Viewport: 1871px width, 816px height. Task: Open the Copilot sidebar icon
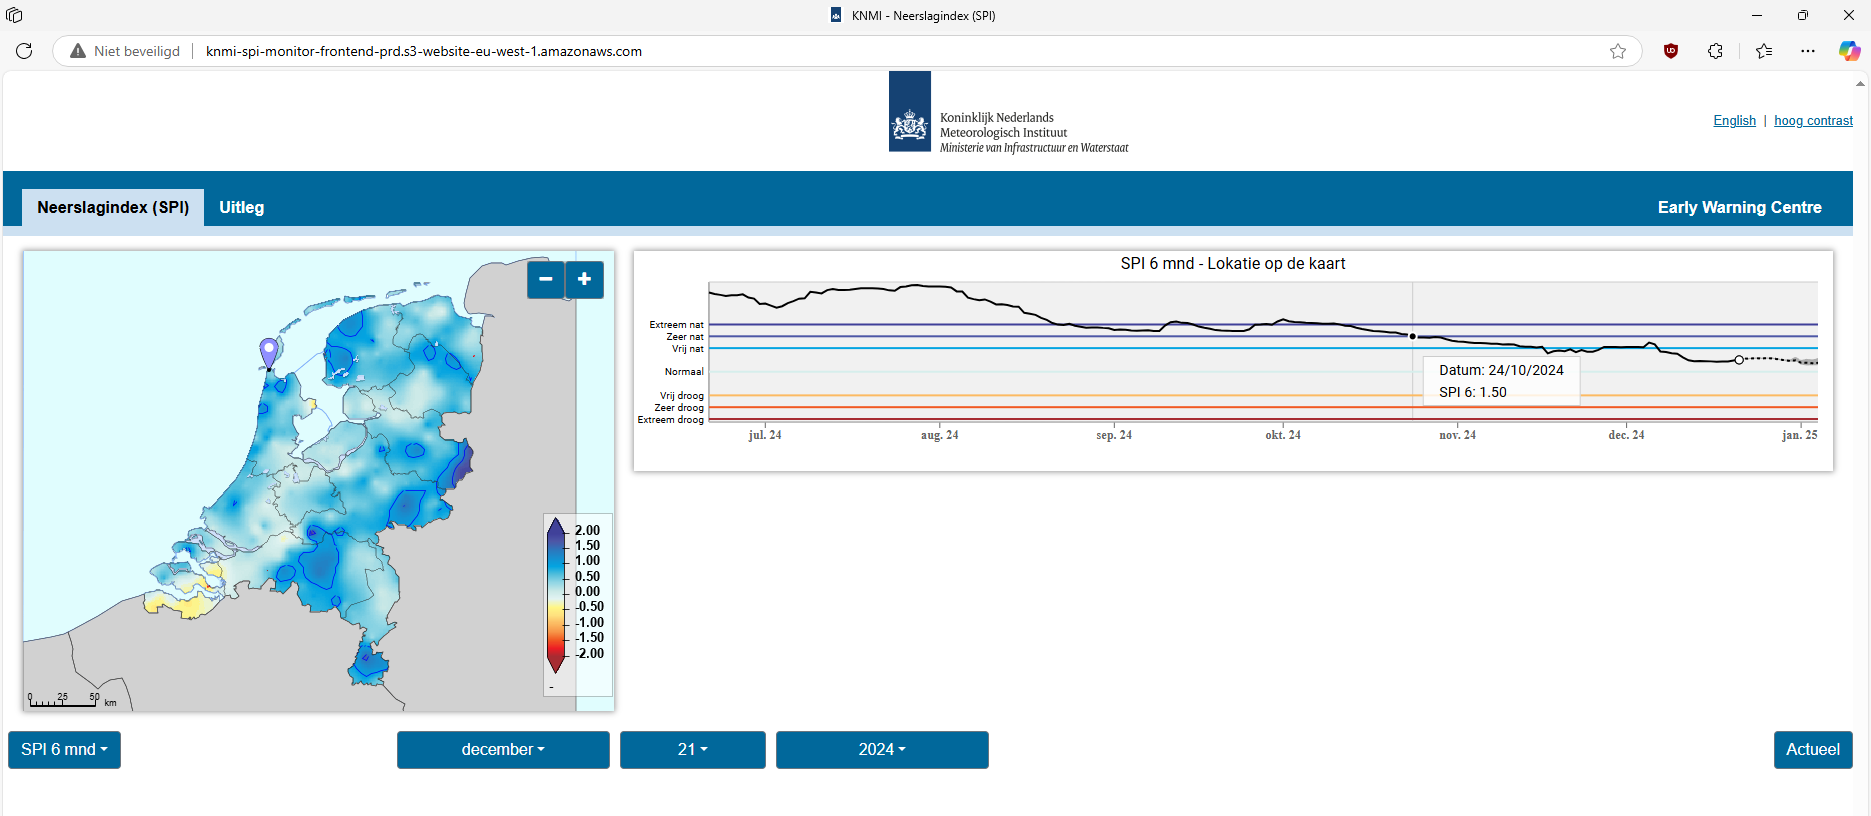click(x=1849, y=51)
